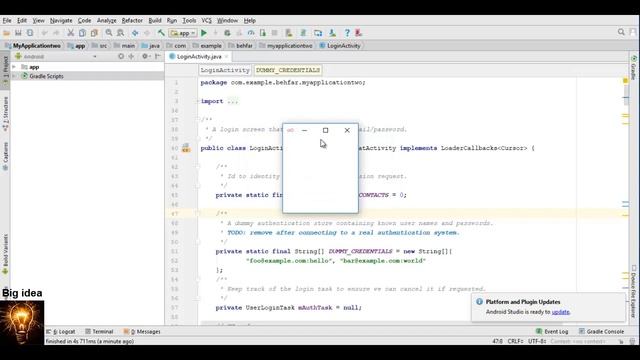Toggle the Captures tool window side tab
The width and height of the screenshot is (640, 360).
(5, 156)
